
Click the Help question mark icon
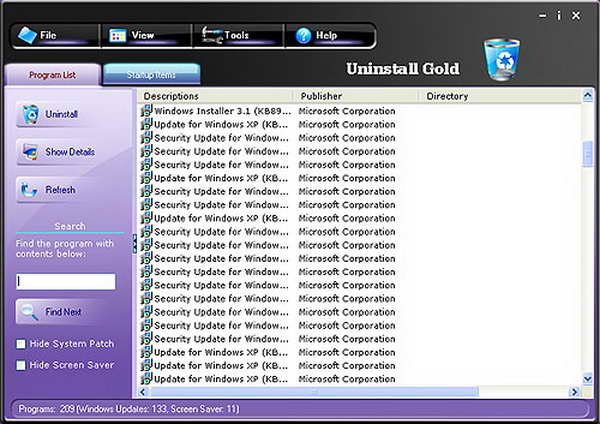[304, 36]
